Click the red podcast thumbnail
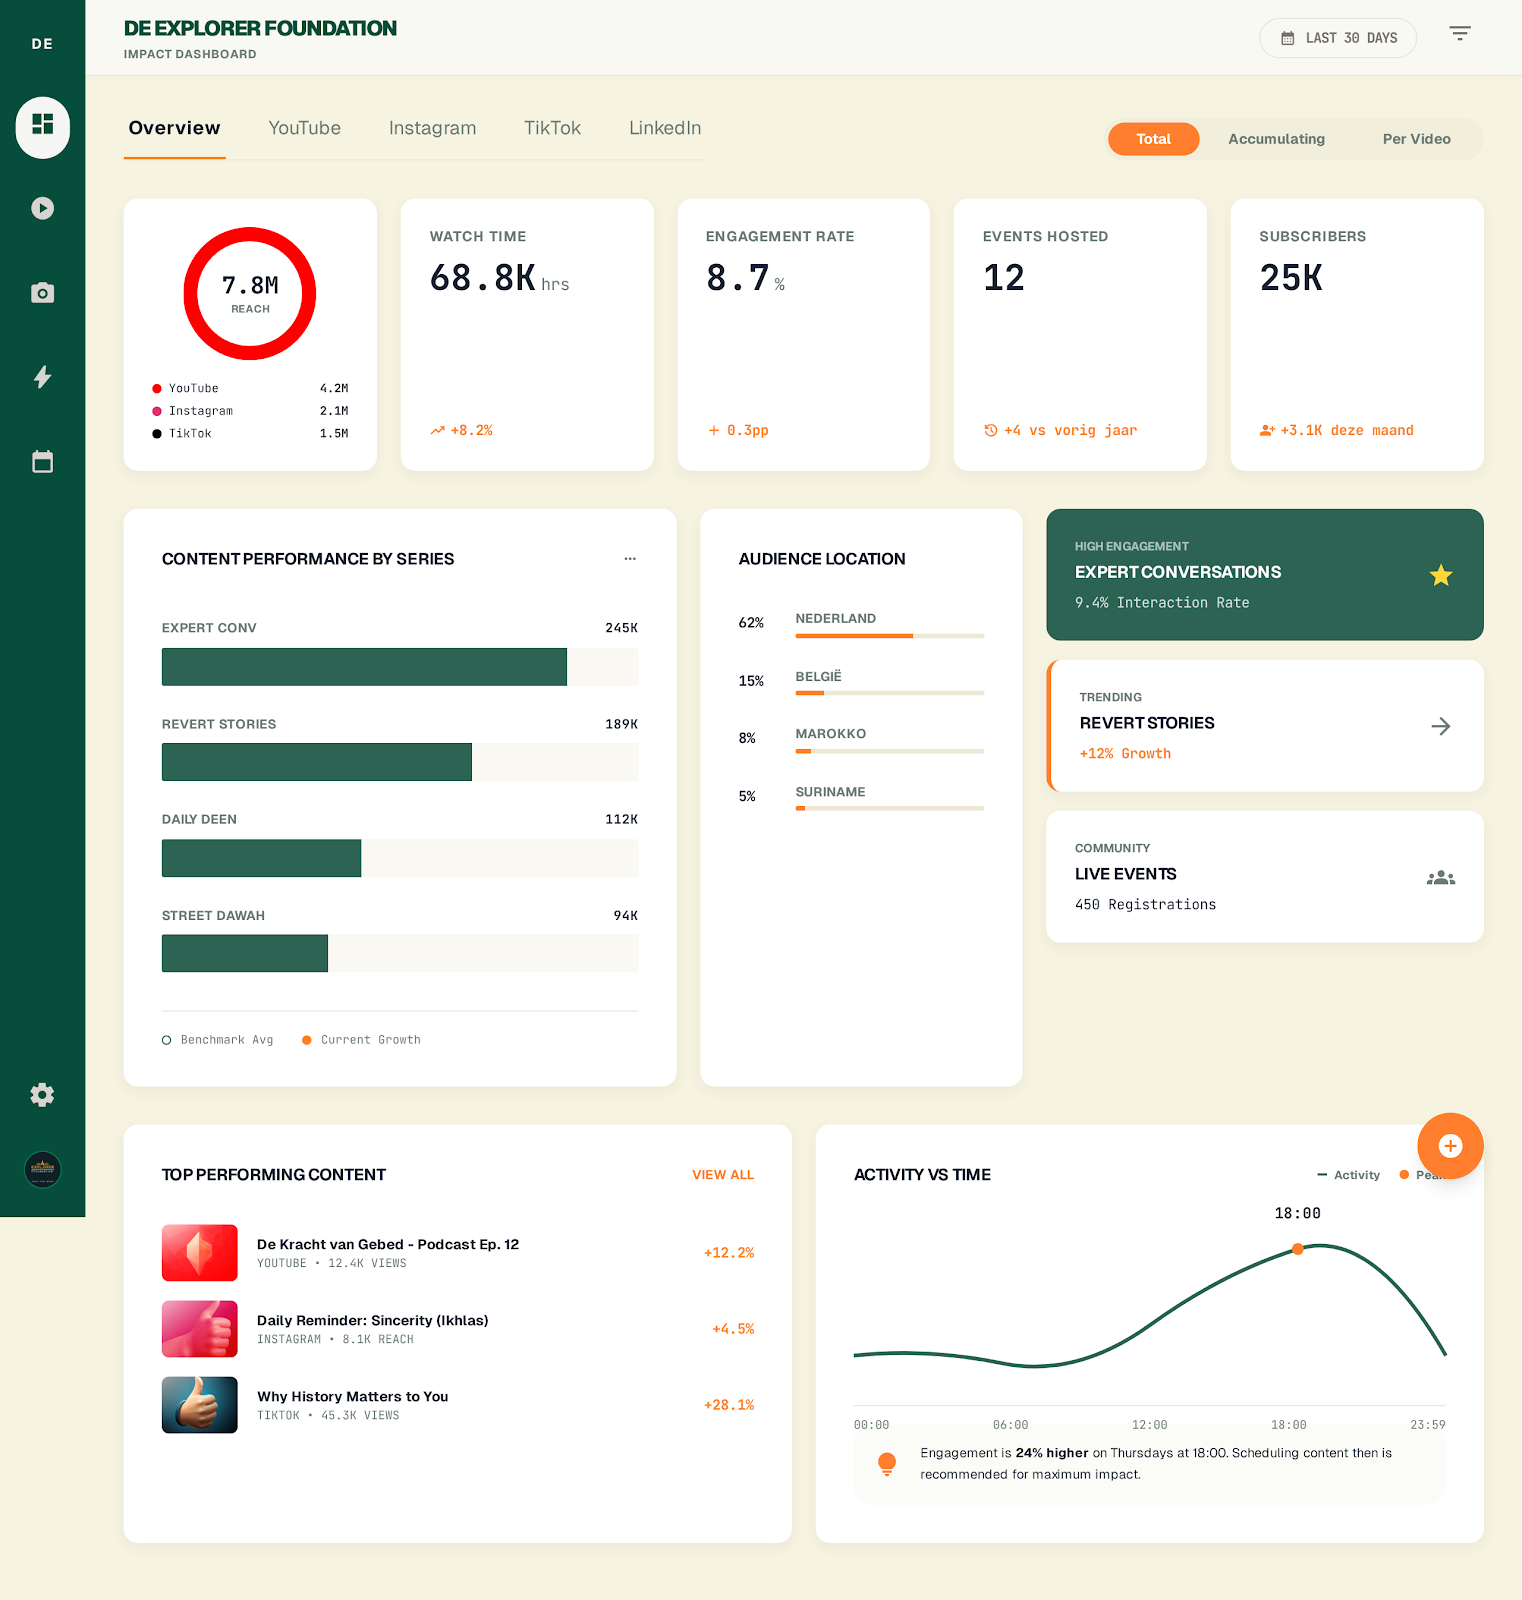The image size is (1522, 1600). click(200, 1253)
